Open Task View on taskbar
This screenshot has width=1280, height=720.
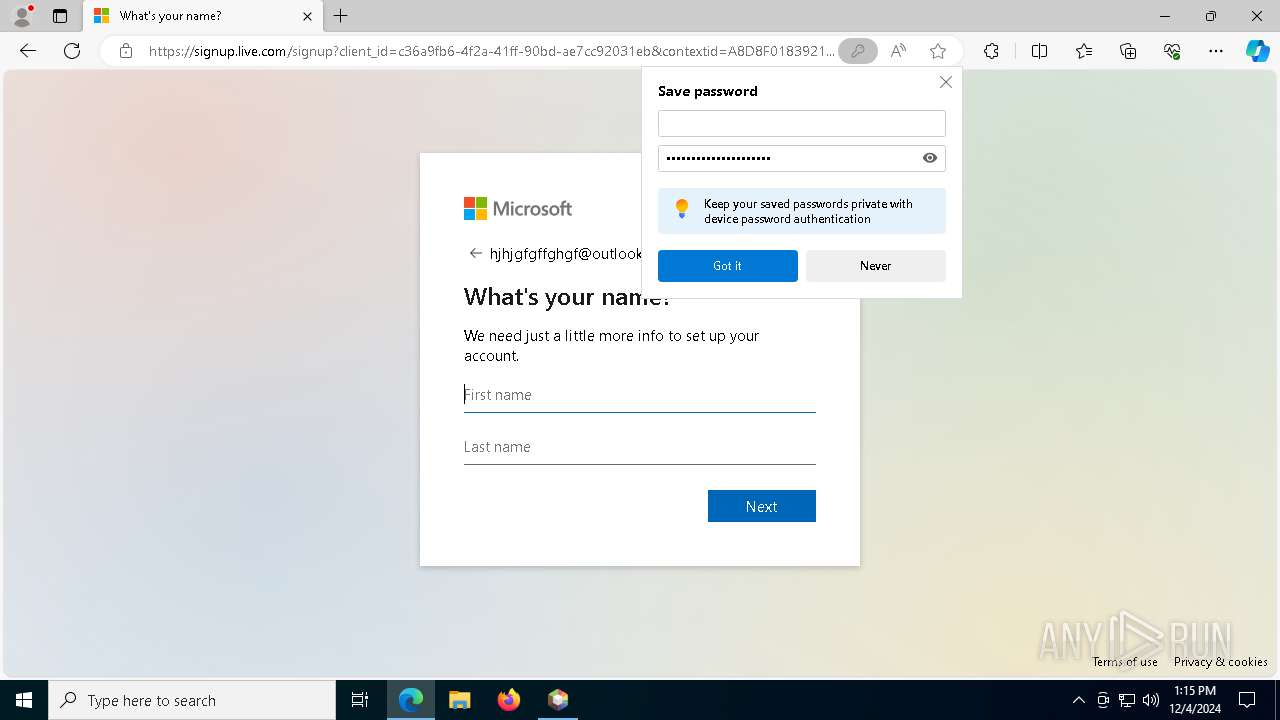360,700
